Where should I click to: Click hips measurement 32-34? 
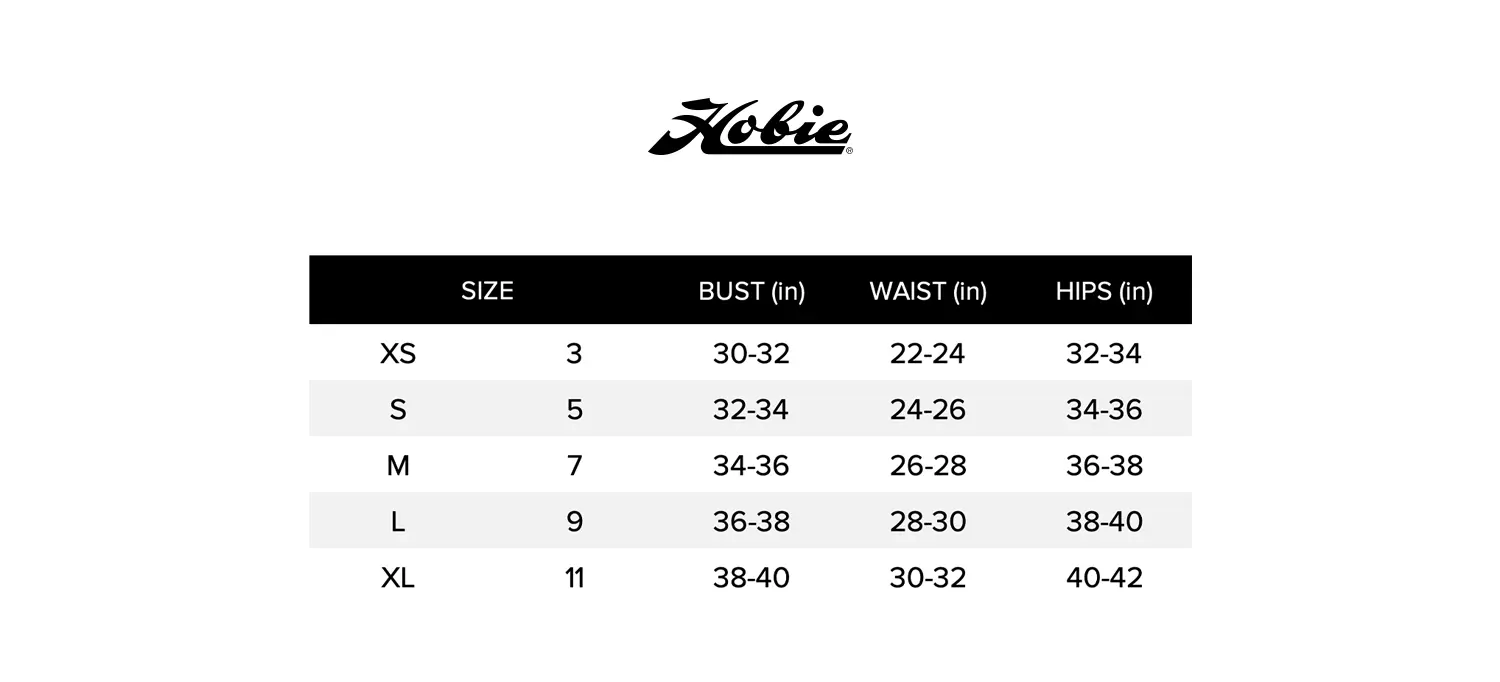(1104, 354)
